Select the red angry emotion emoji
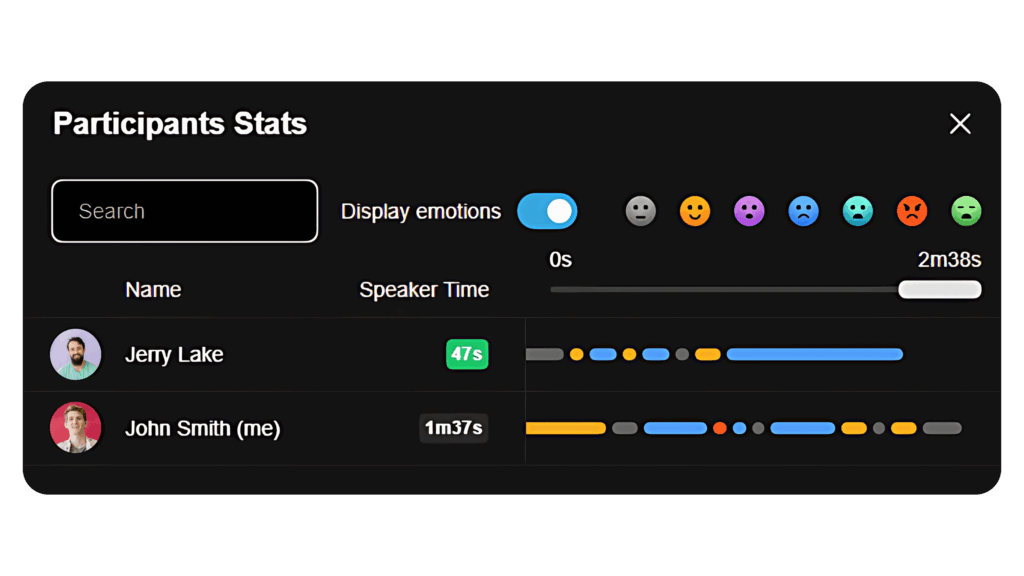 point(912,211)
